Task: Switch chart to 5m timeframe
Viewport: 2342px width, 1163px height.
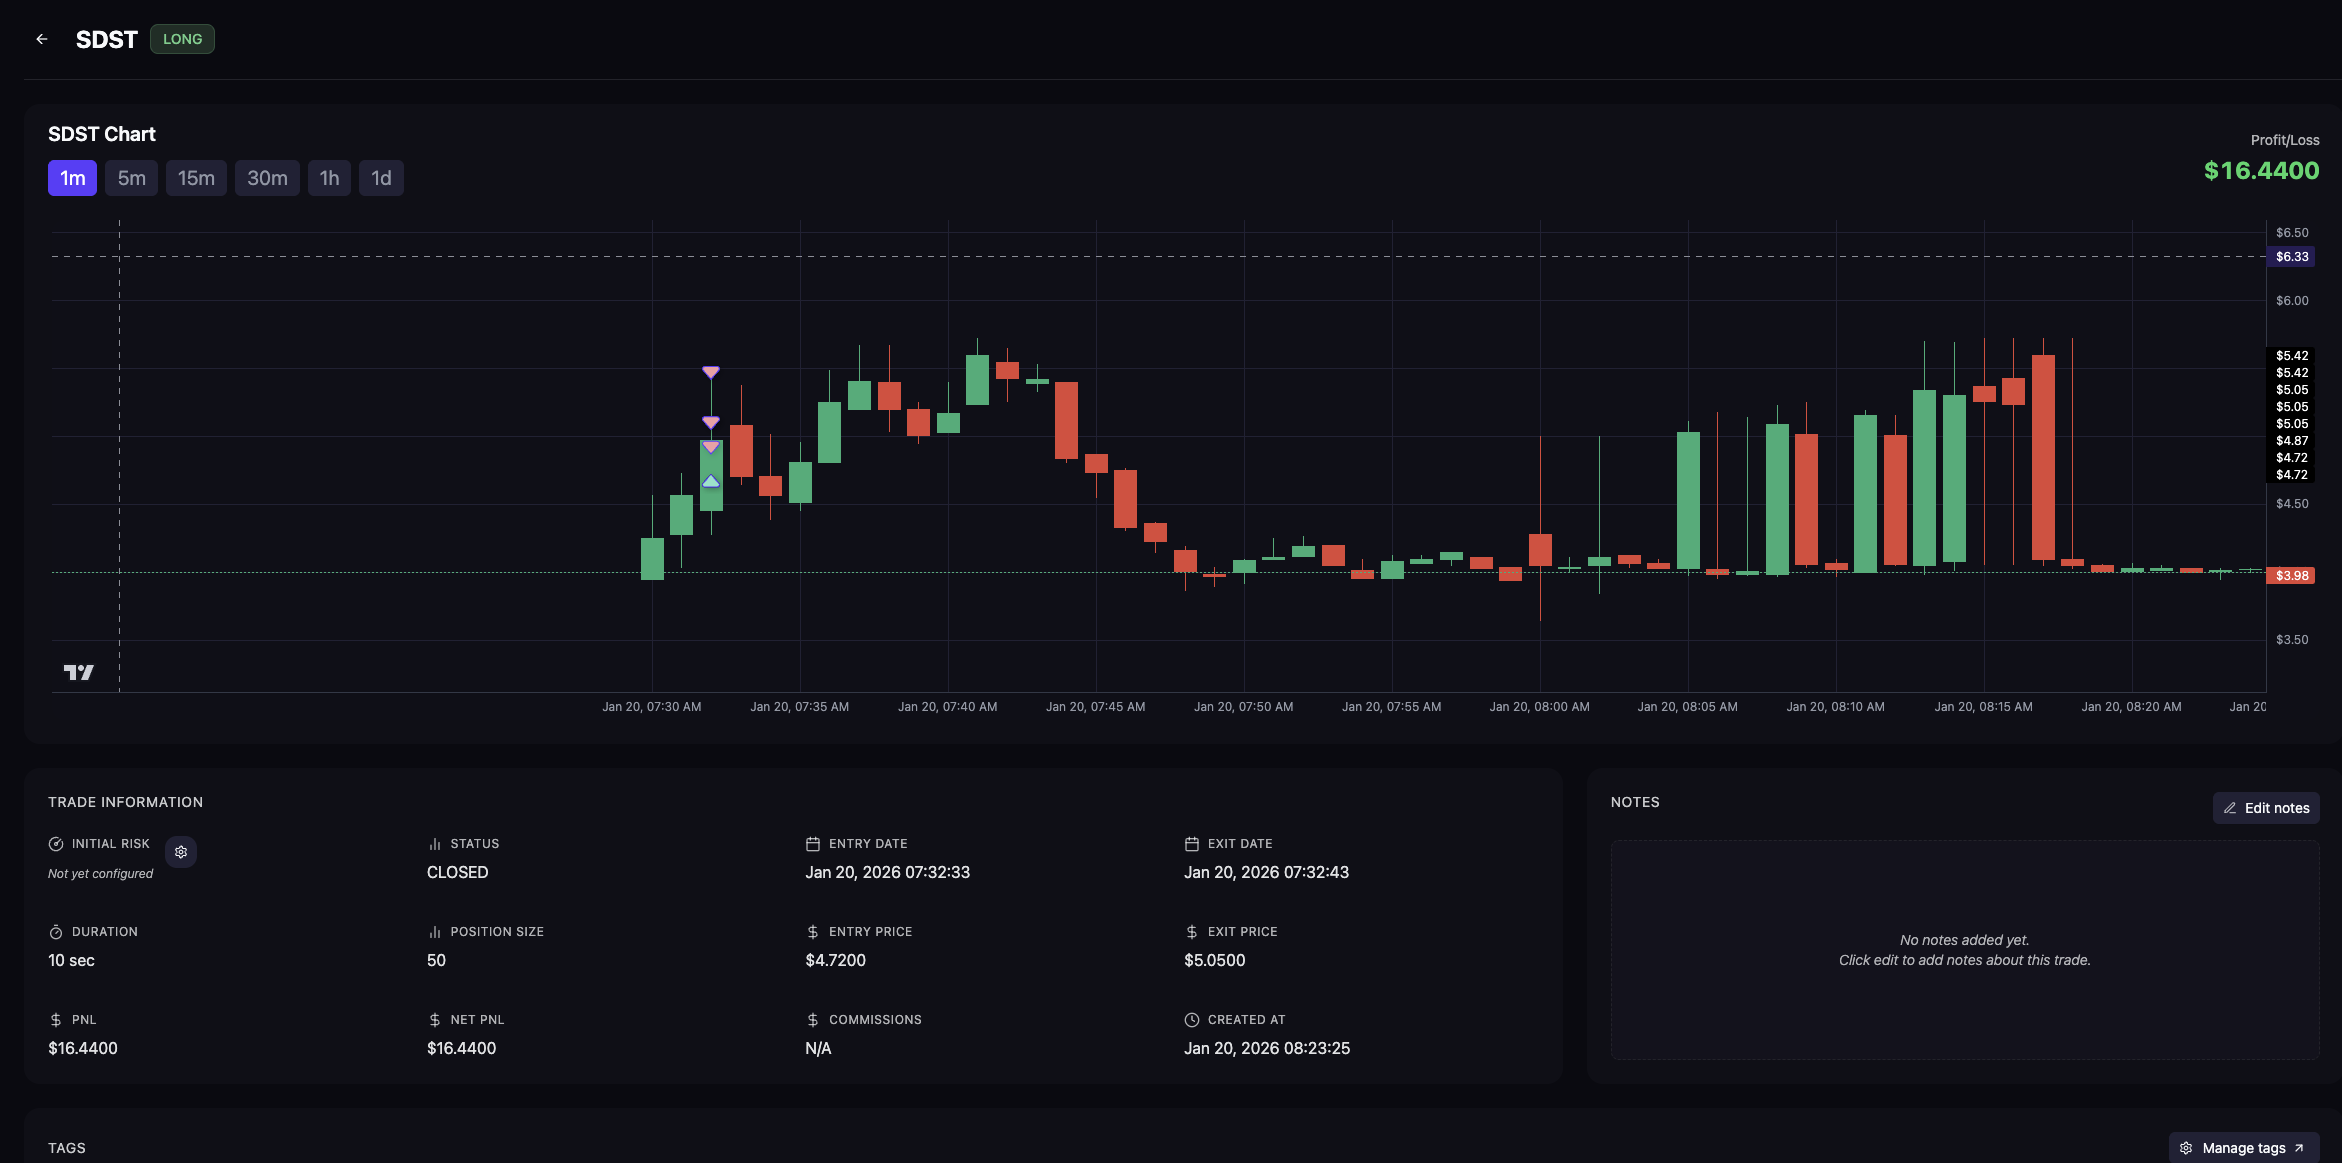Action: tap(131, 178)
